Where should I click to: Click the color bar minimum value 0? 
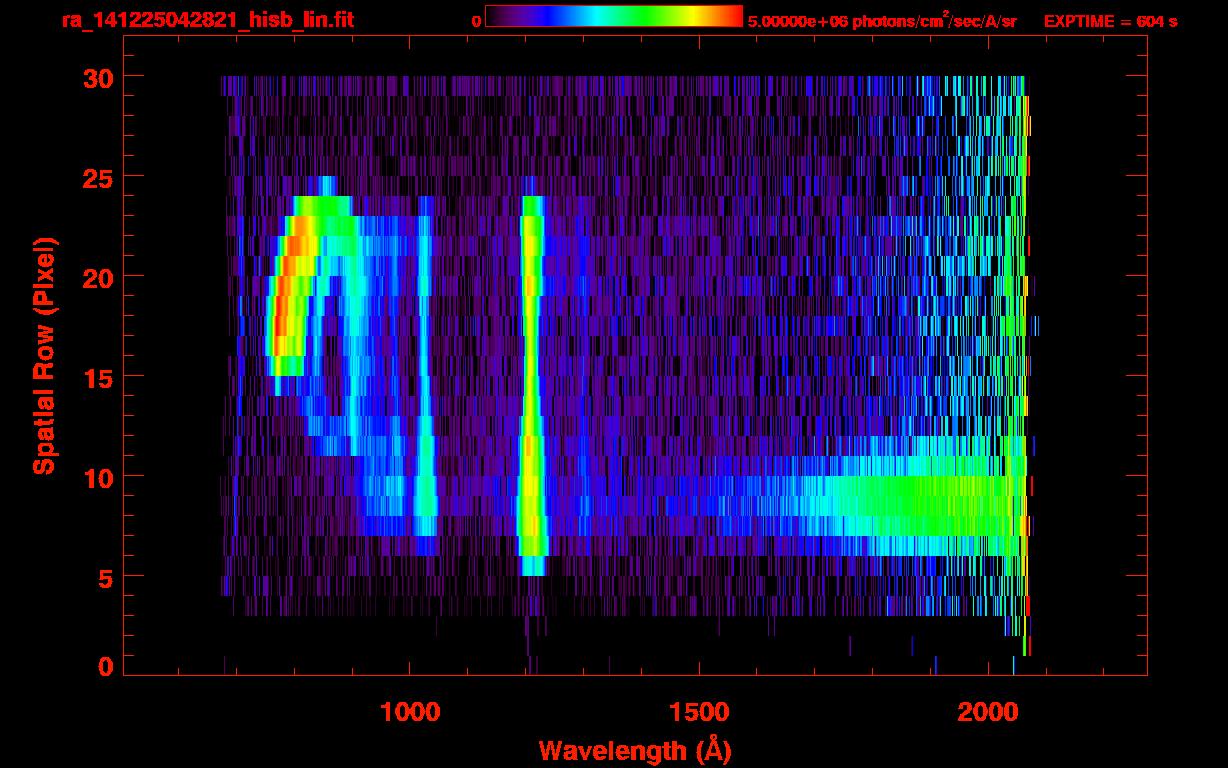pos(476,20)
